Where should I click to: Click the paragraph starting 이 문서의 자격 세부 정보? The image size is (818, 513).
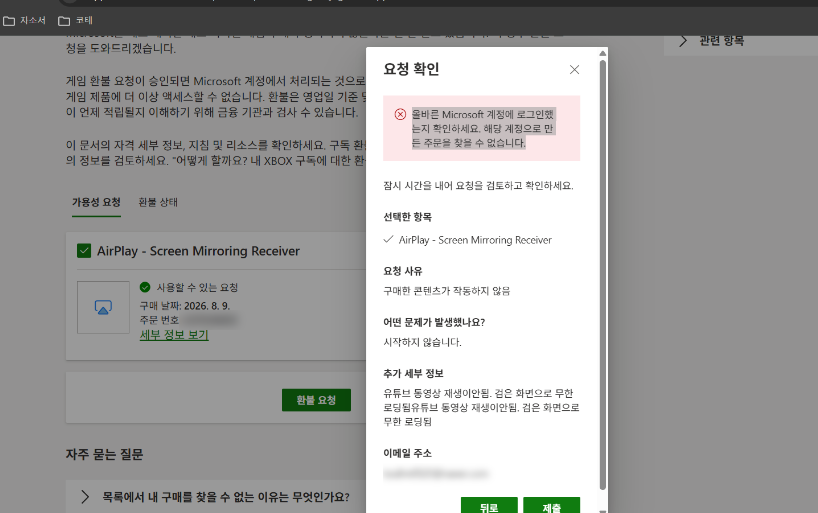[x=215, y=152]
